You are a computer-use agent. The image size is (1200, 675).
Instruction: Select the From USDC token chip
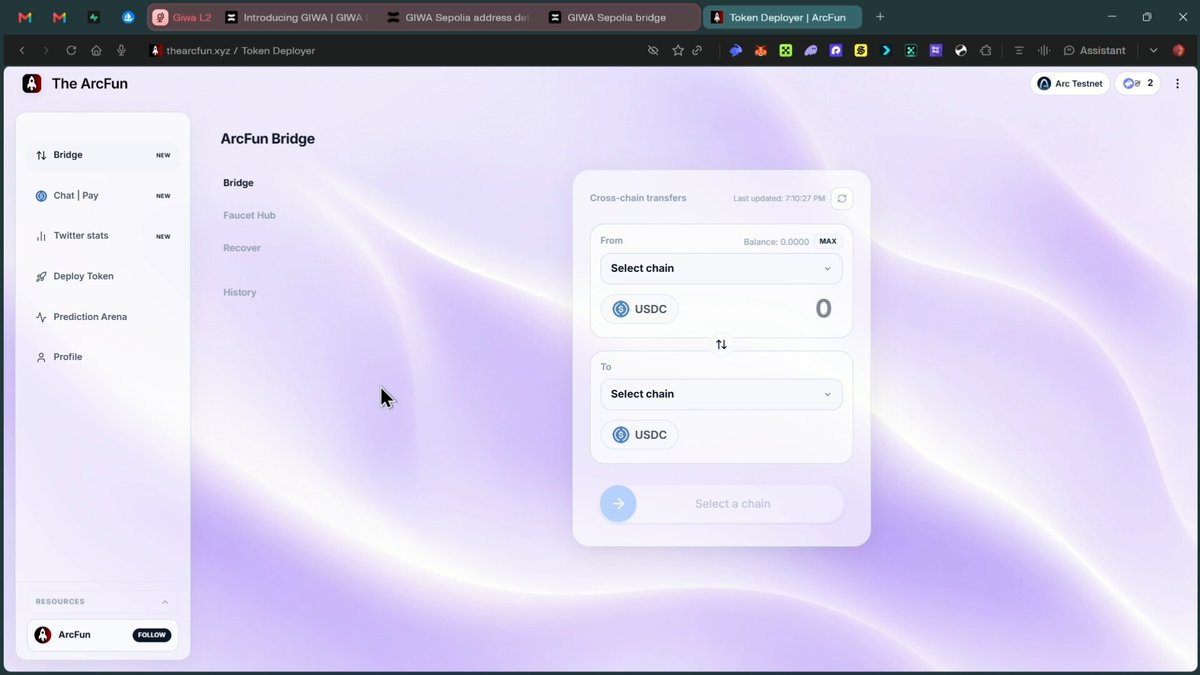640,309
